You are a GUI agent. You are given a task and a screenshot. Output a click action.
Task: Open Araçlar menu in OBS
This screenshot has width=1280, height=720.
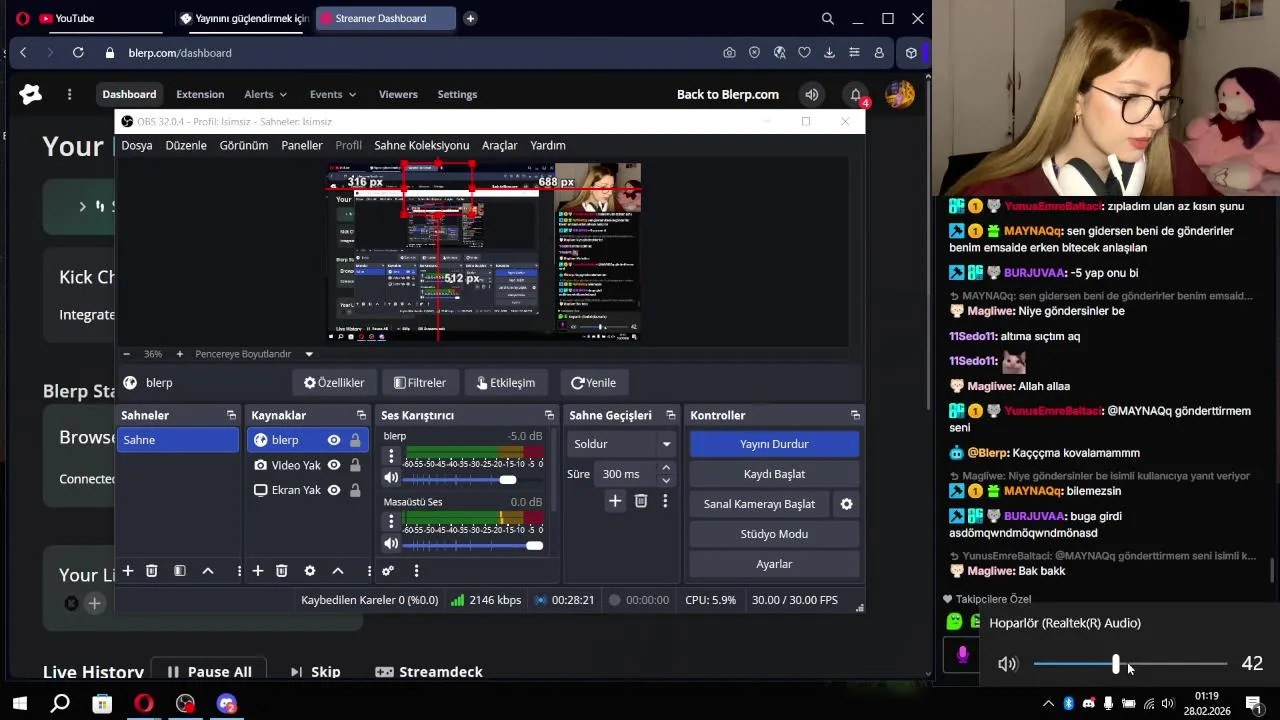(x=500, y=146)
